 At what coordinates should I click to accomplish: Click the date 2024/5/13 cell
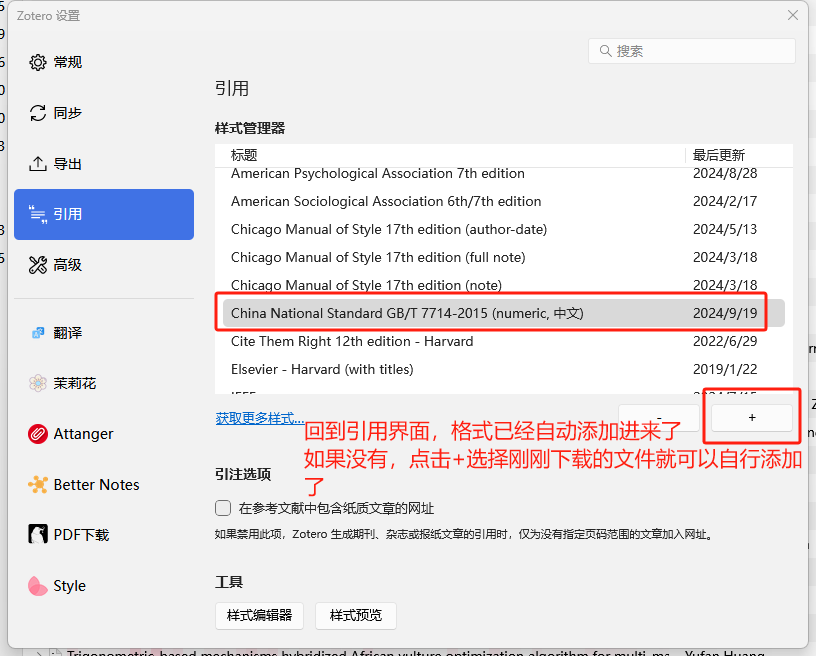[725, 229]
